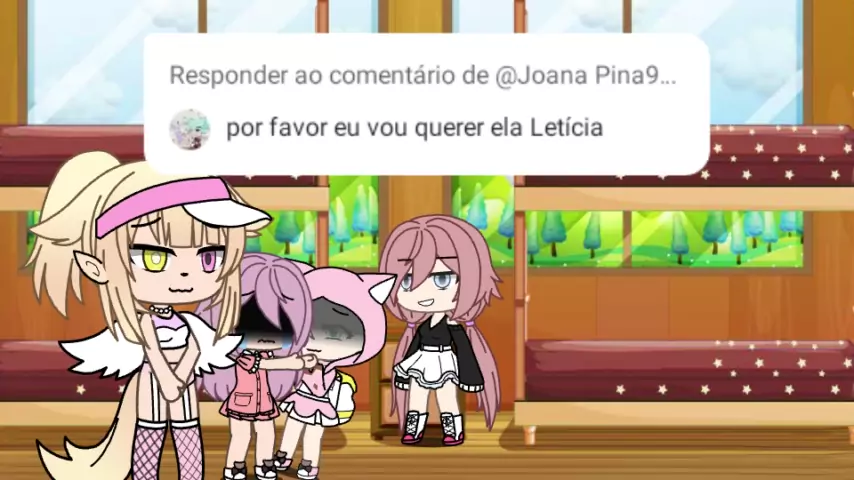The image size is (854, 480).
Task: Tap the white and pink sneakers
Action: click(434, 428)
